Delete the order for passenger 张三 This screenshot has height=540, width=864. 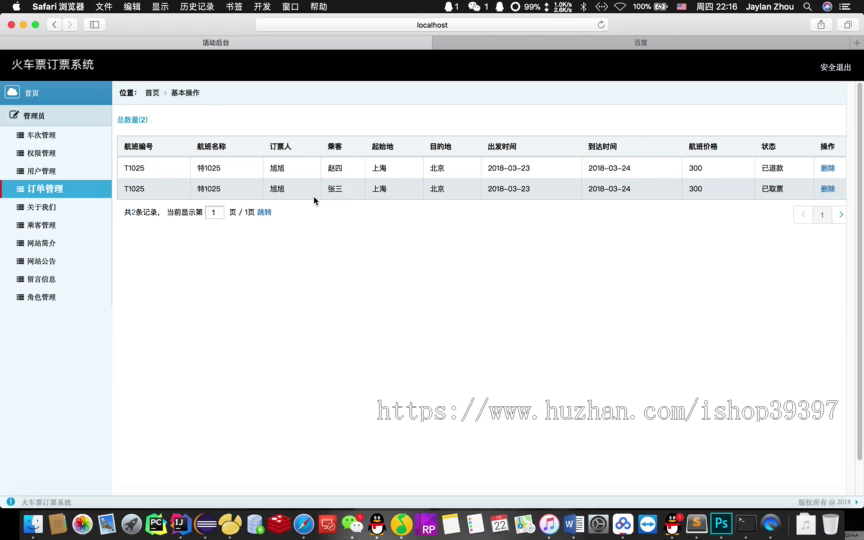pyautogui.click(x=828, y=188)
